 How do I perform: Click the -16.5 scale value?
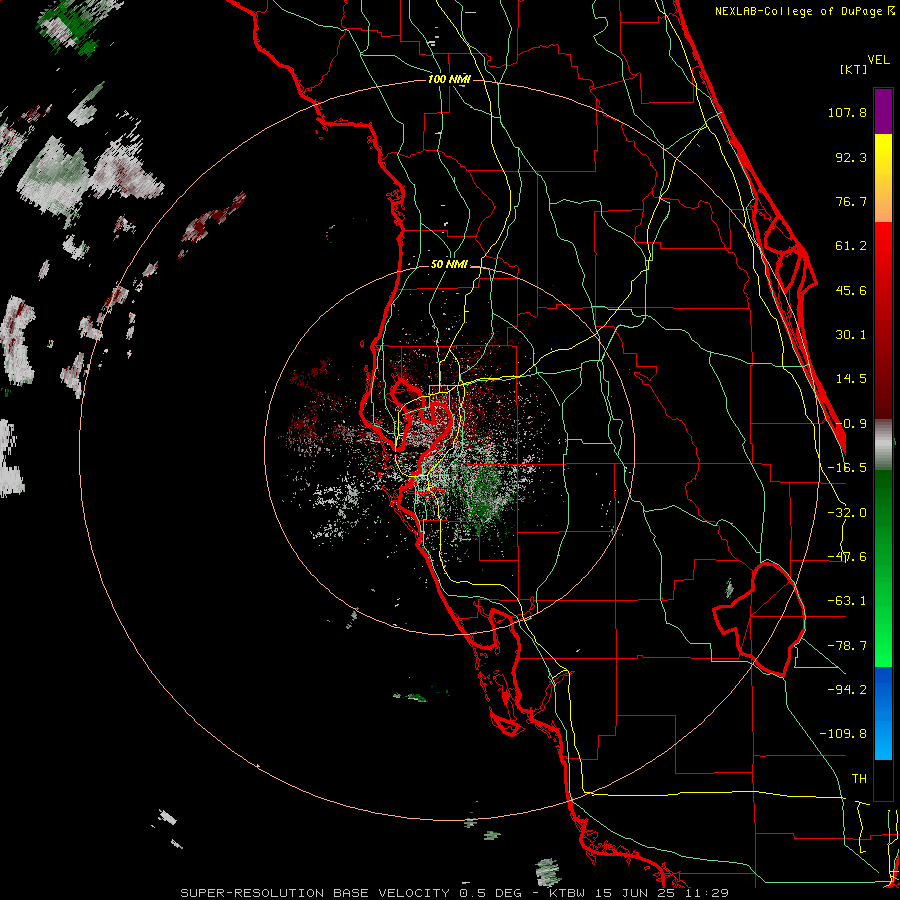pyautogui.click(x=847, y=468)
